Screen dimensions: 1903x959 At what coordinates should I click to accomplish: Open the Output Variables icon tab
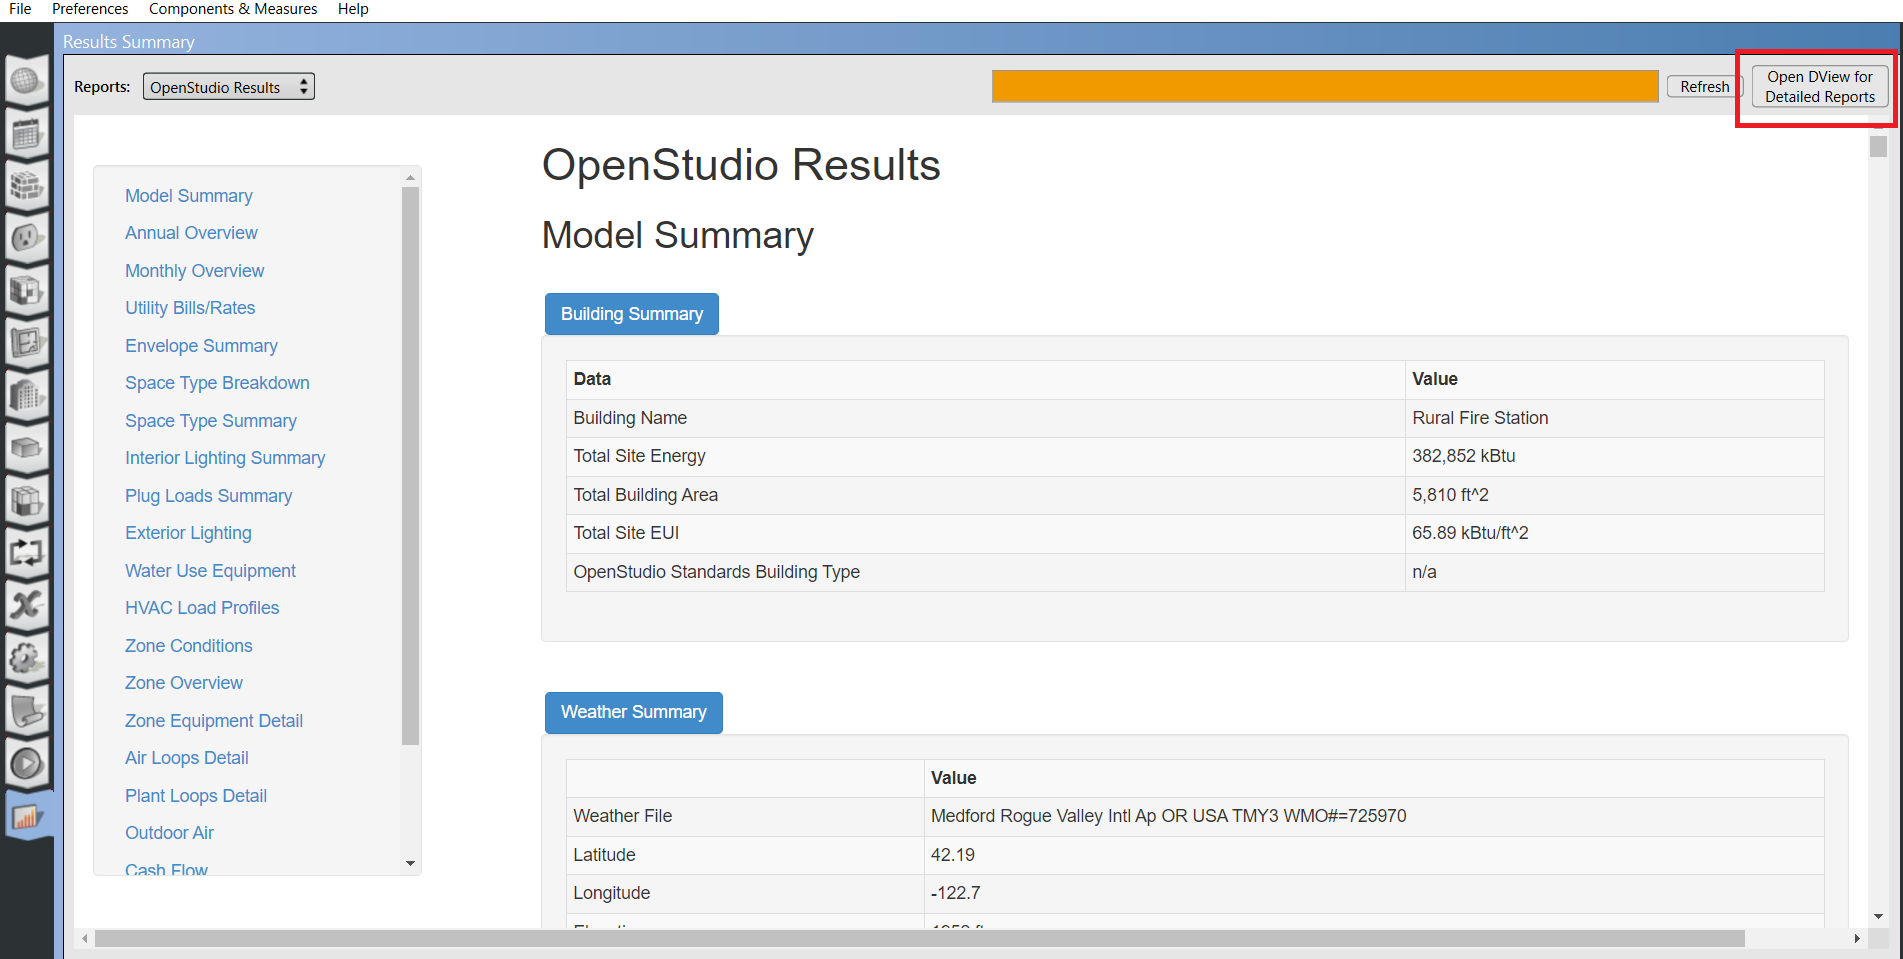(27, 606)
